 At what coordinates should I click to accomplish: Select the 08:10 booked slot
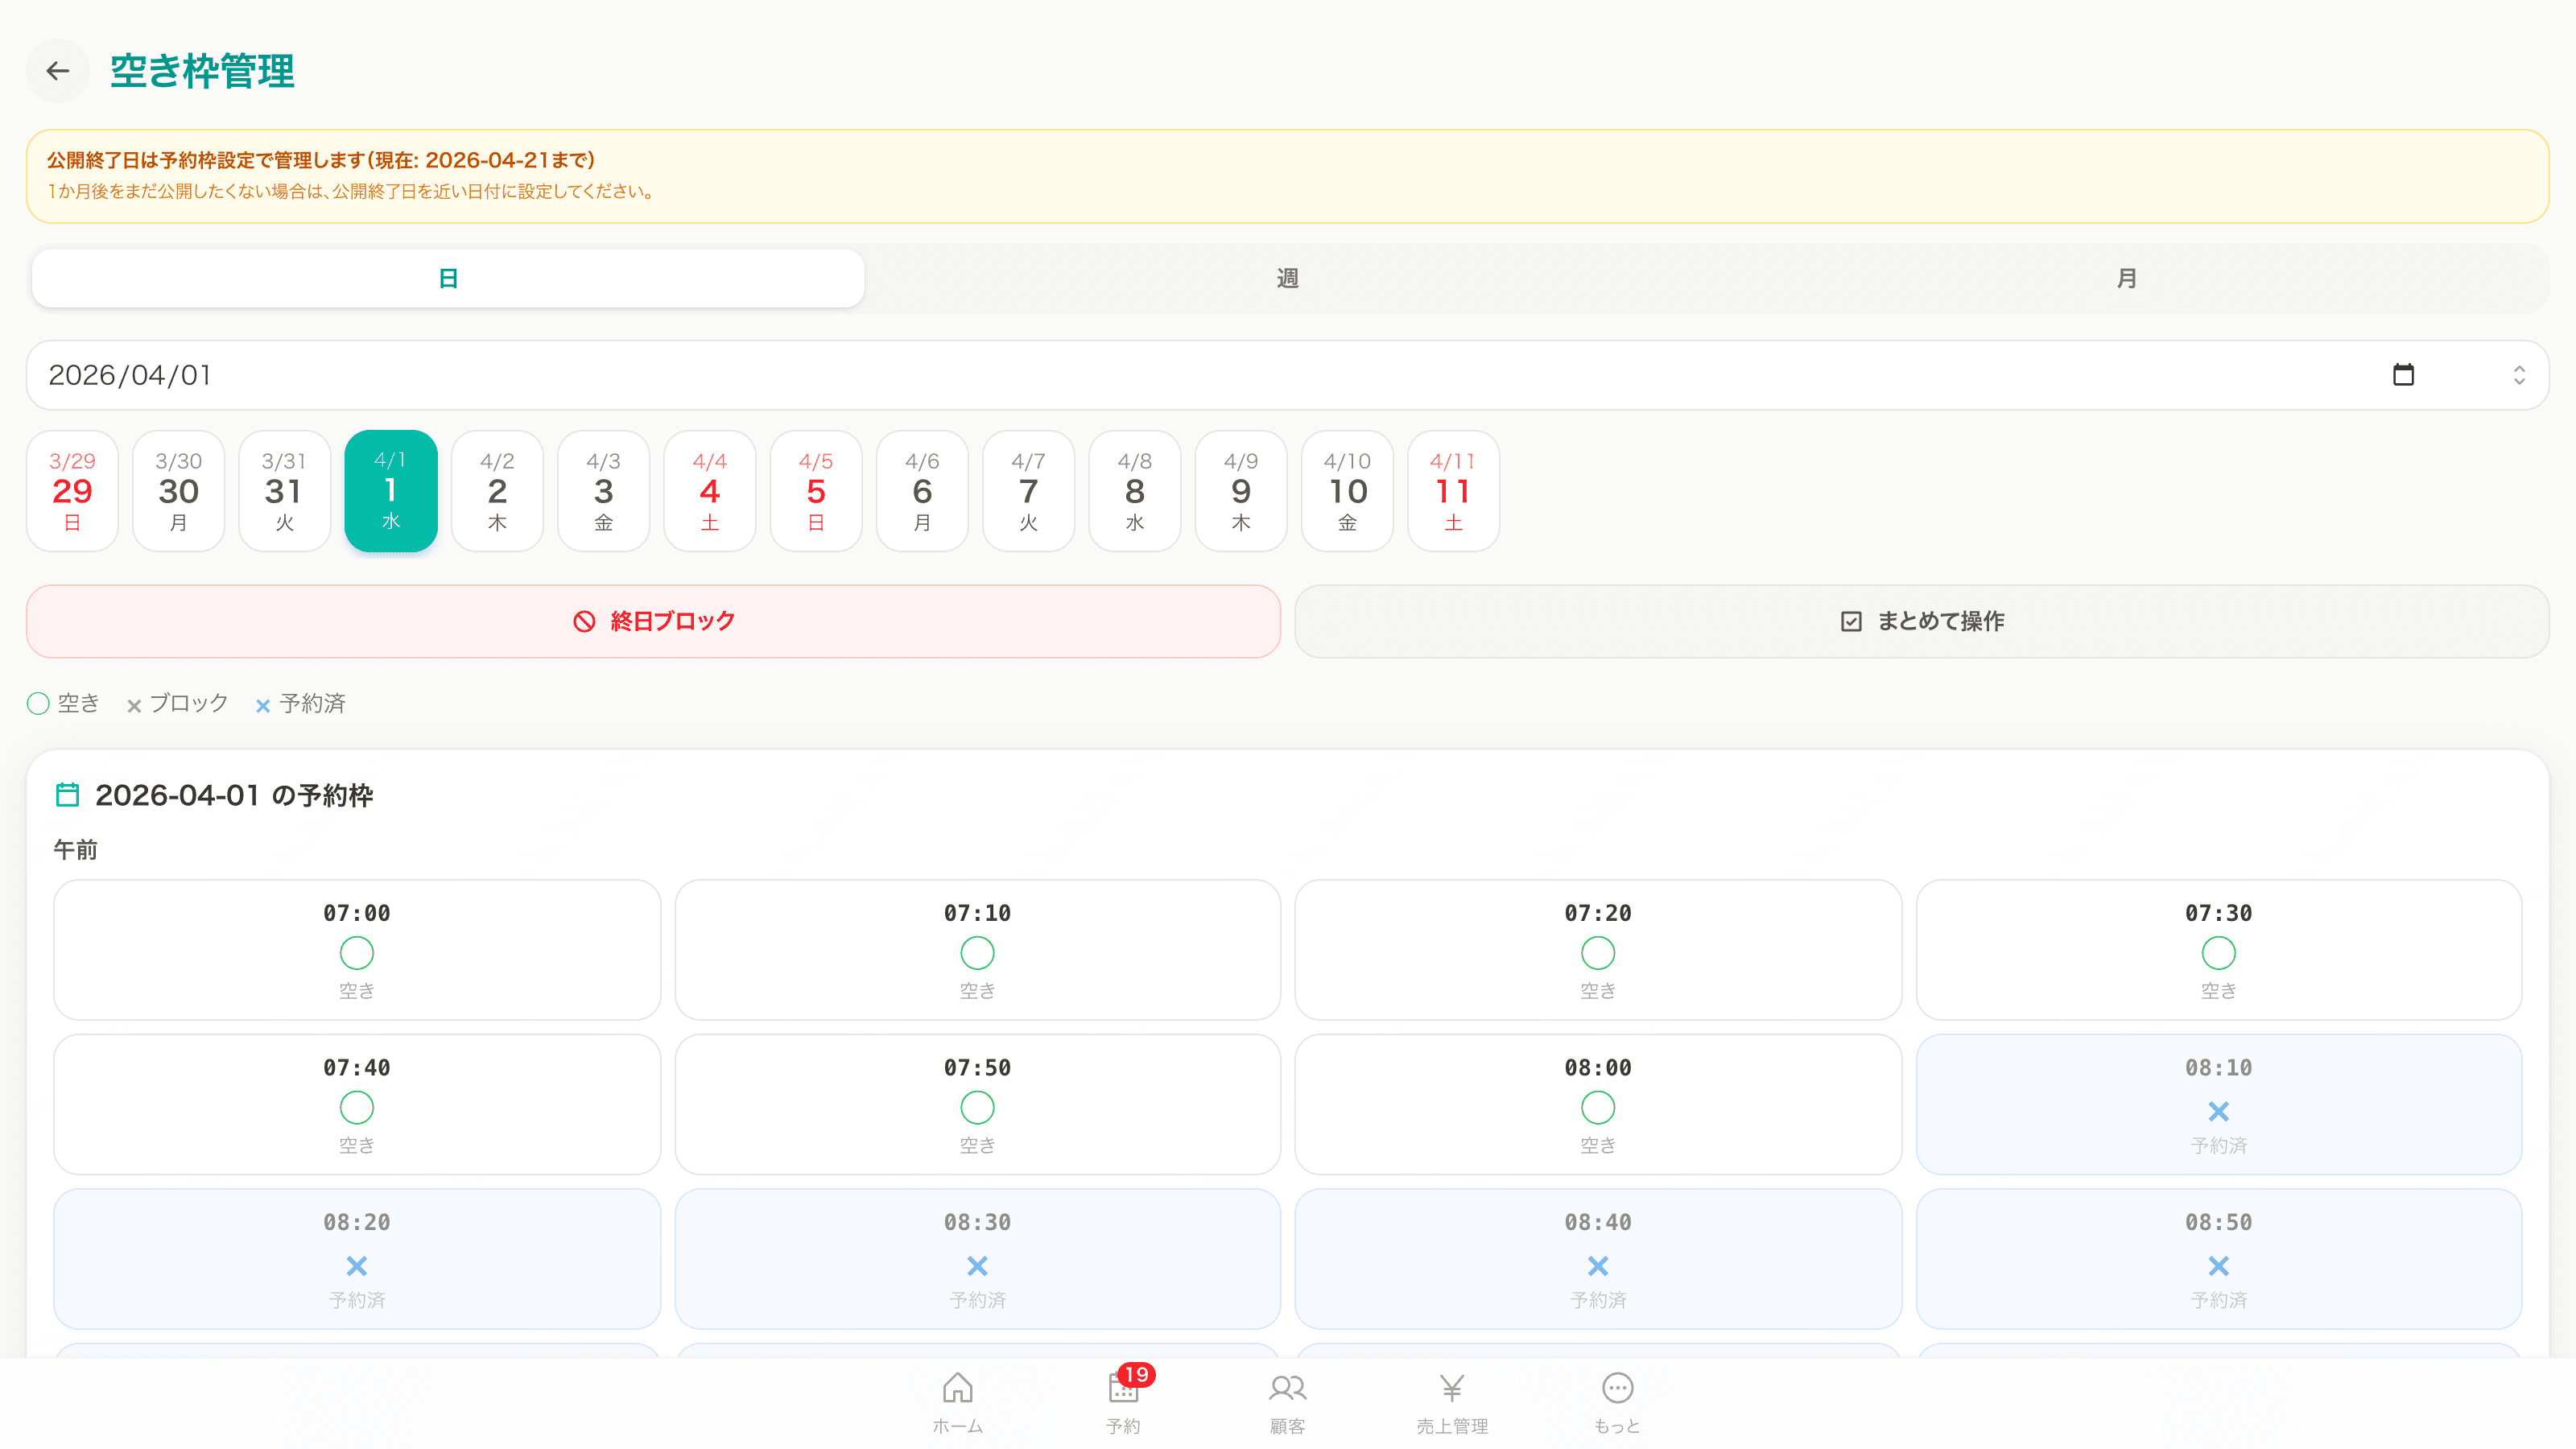pyautogui.click(x=2218, y=1104)
